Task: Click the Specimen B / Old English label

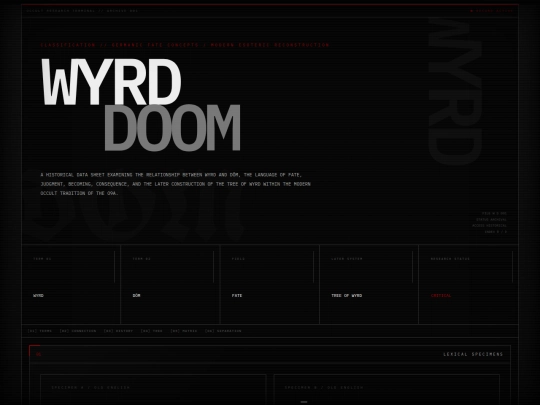Action: pyautogui.click(x=324, y=387)
